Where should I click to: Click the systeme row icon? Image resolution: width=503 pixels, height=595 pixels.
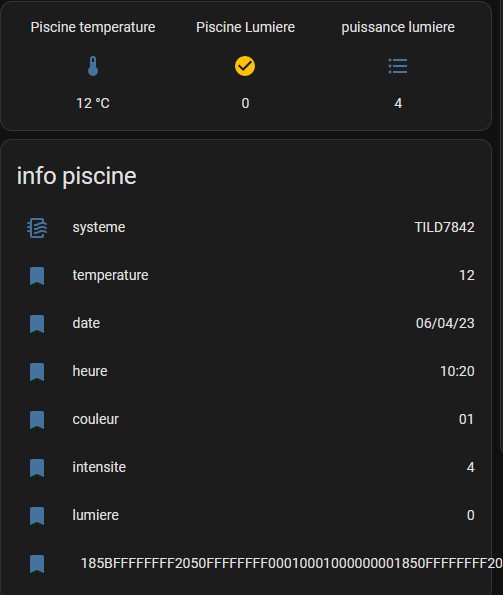coord(37,228)
